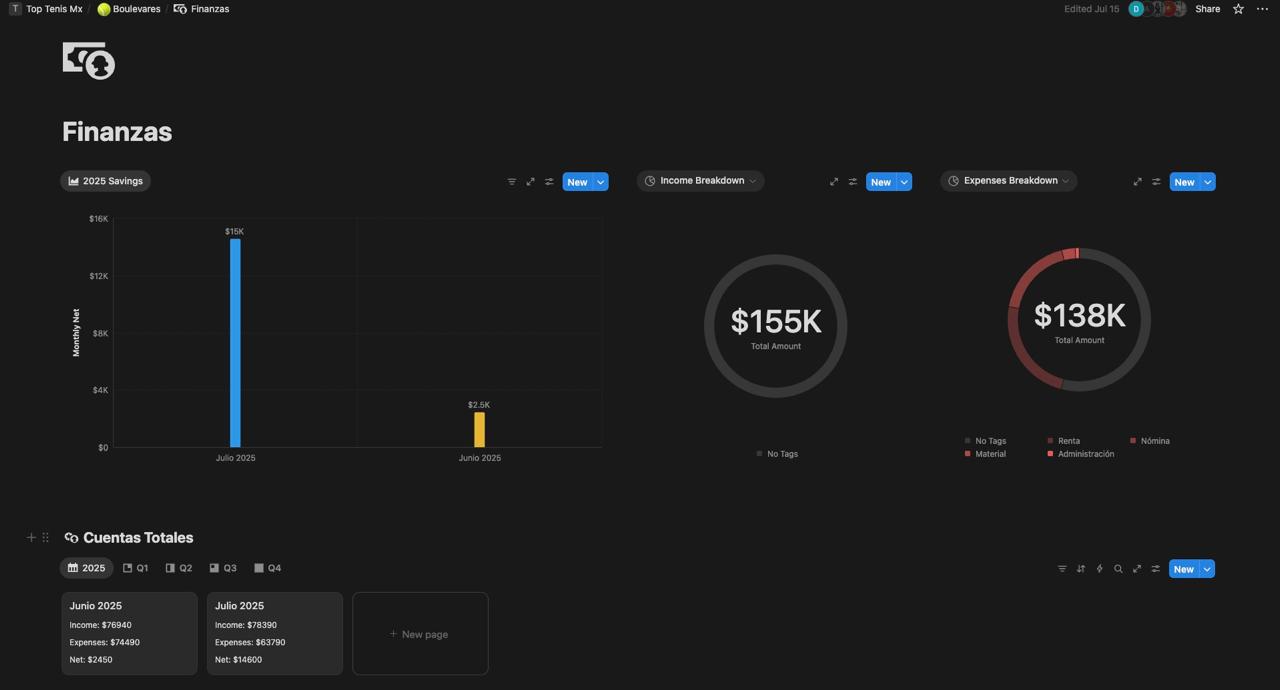Toggle Nómina legend item in Expenses chart

(x=1154, y=441)
